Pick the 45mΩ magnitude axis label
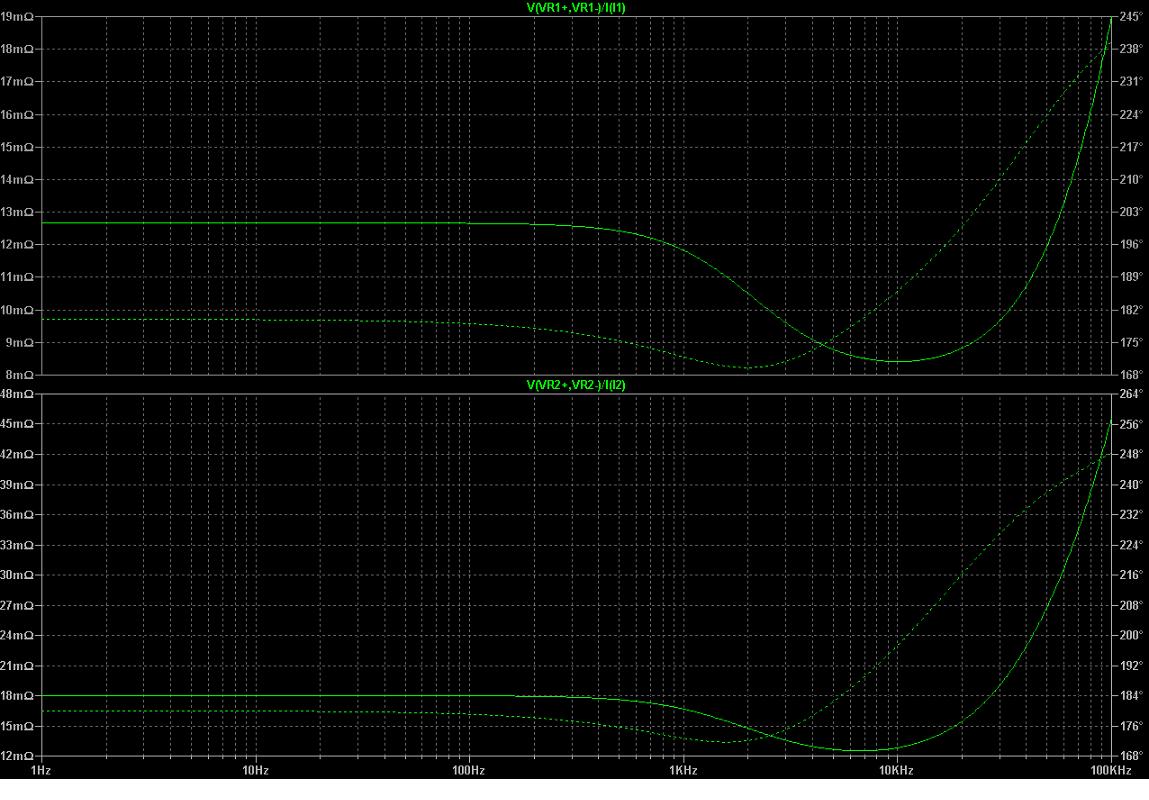Image resolution: width=1149 pixels, height=800 pixels. pos(17,424)
